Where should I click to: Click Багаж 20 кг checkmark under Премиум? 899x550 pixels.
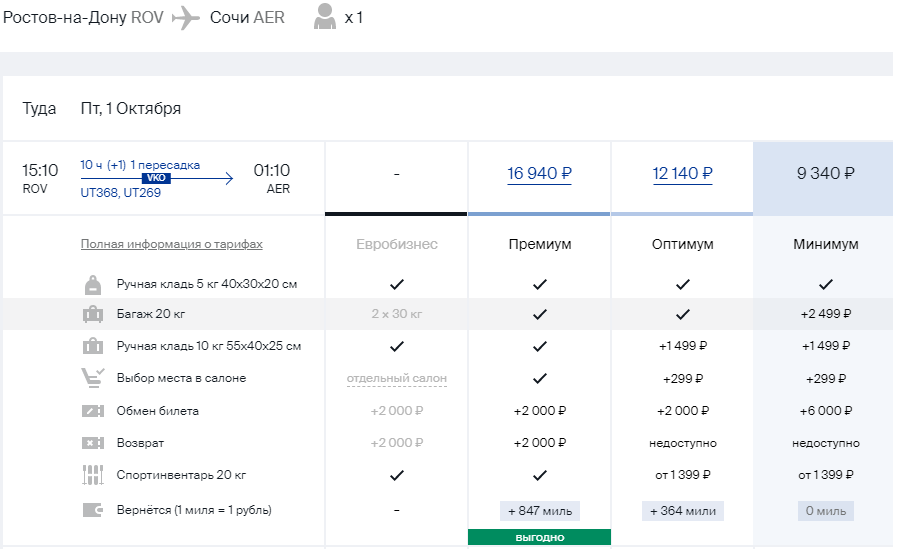(x=540, y=314)
